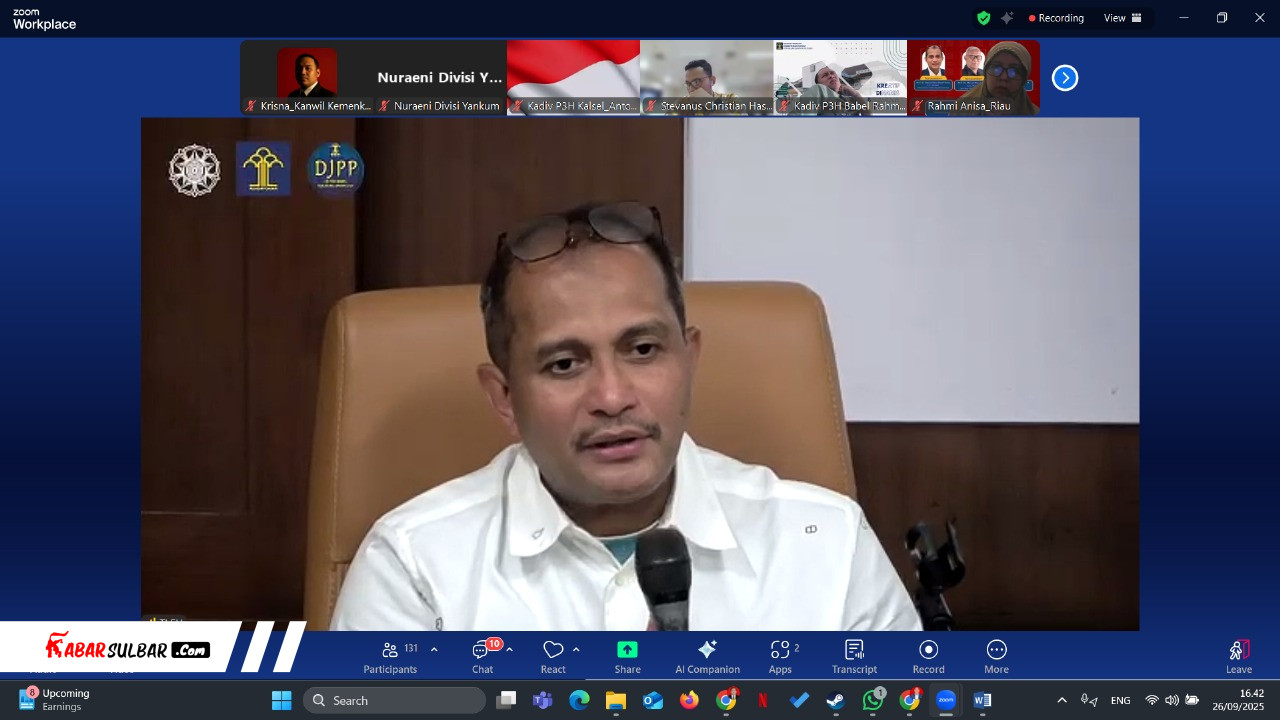Expand the Participants options arrow
Image resolution: width=1280 pixels, height=720 pixels.
[434, 650]
